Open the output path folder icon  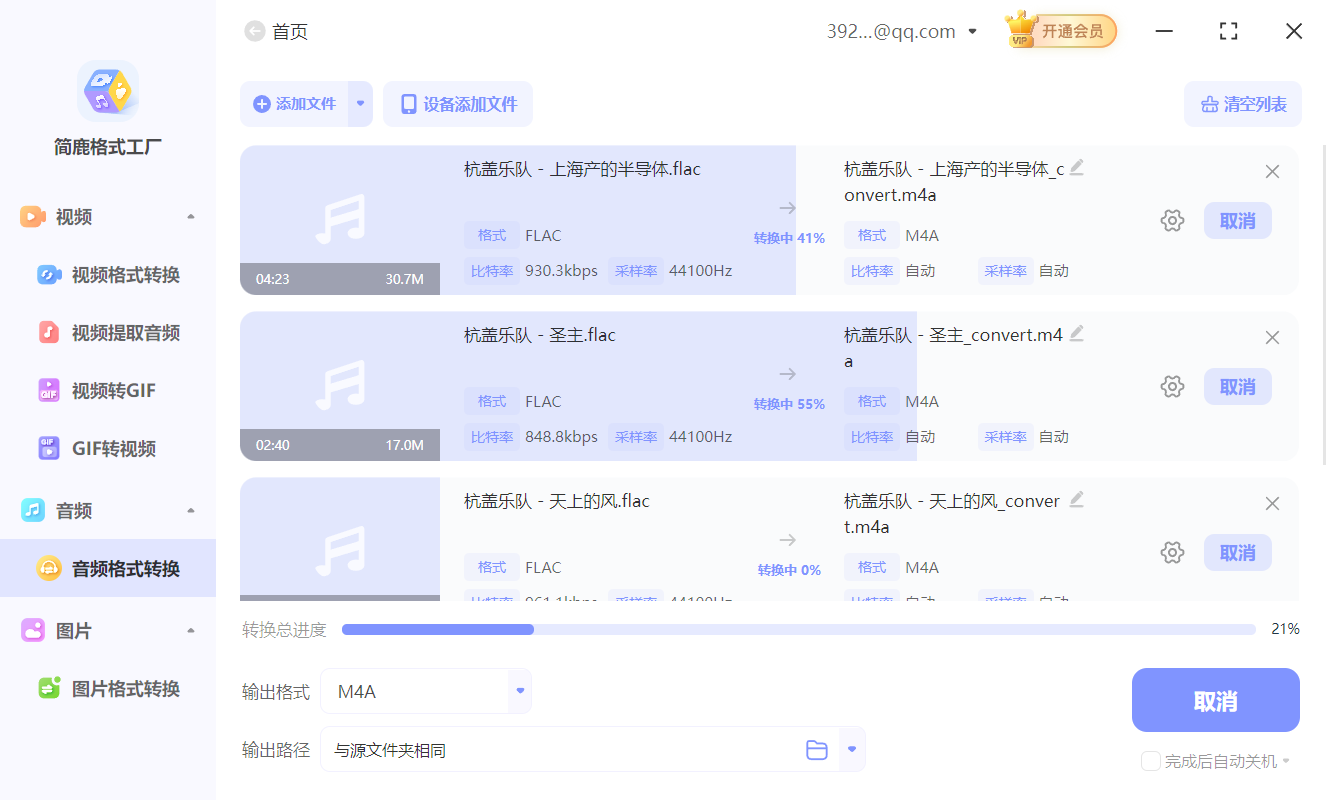[816, 748]
